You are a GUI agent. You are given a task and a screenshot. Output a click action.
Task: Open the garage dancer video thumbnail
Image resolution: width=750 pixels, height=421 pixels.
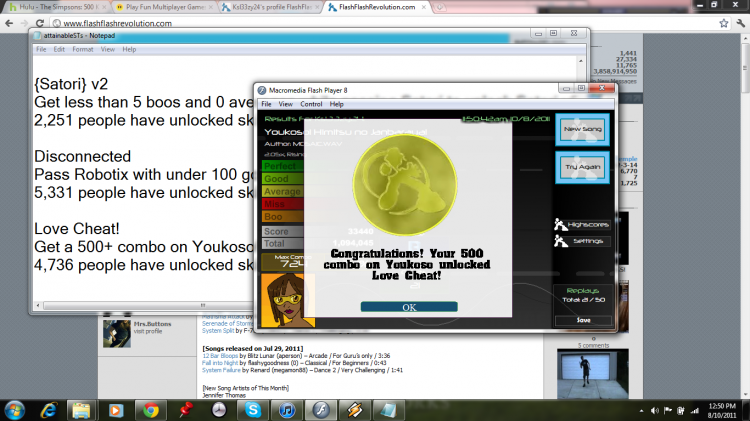click(x=593, y=374)
